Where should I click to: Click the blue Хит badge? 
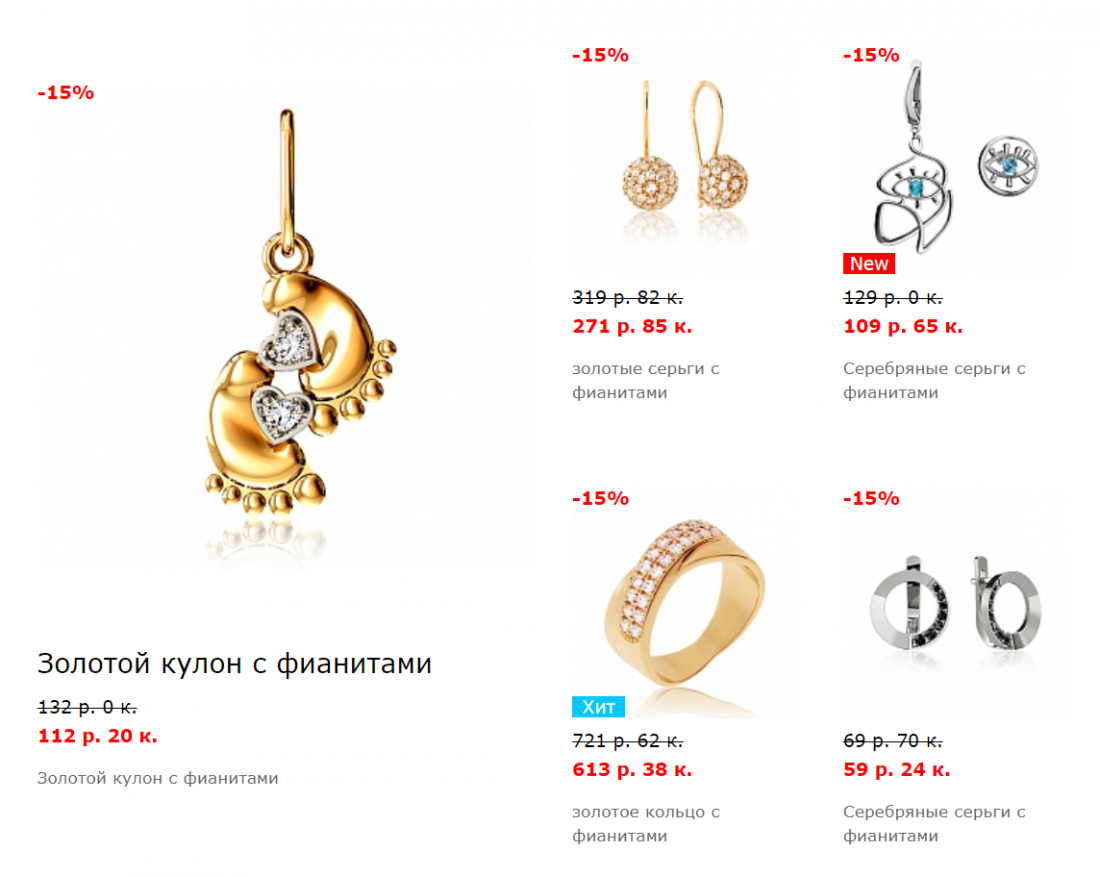[598, 707]
